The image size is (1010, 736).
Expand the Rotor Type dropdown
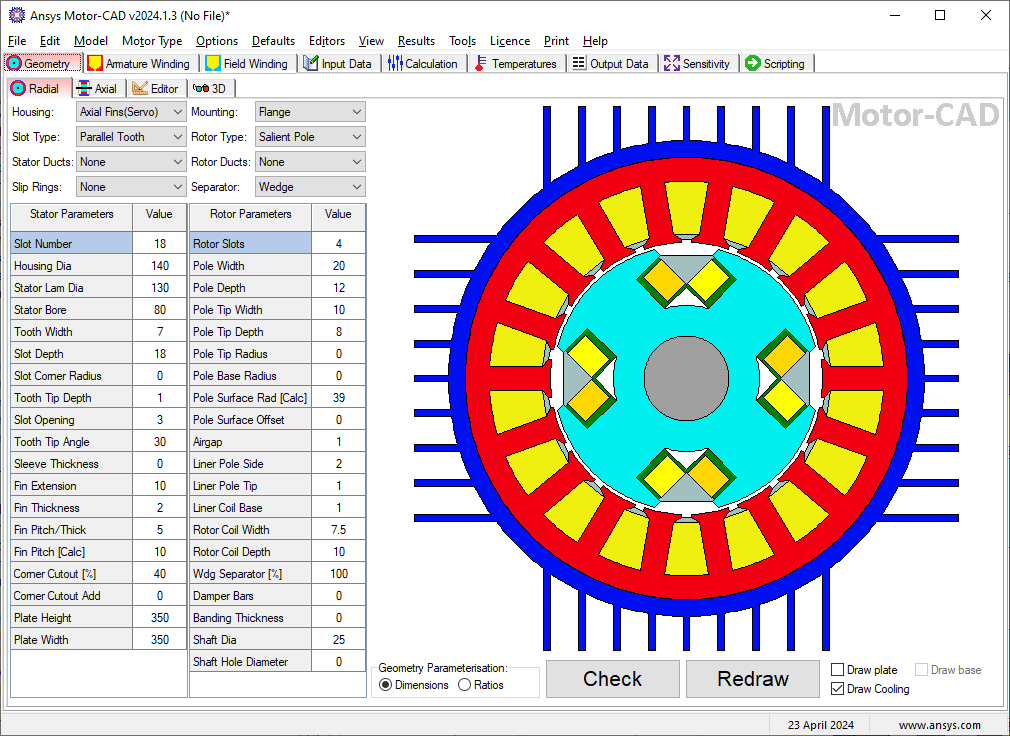[310, 137]
